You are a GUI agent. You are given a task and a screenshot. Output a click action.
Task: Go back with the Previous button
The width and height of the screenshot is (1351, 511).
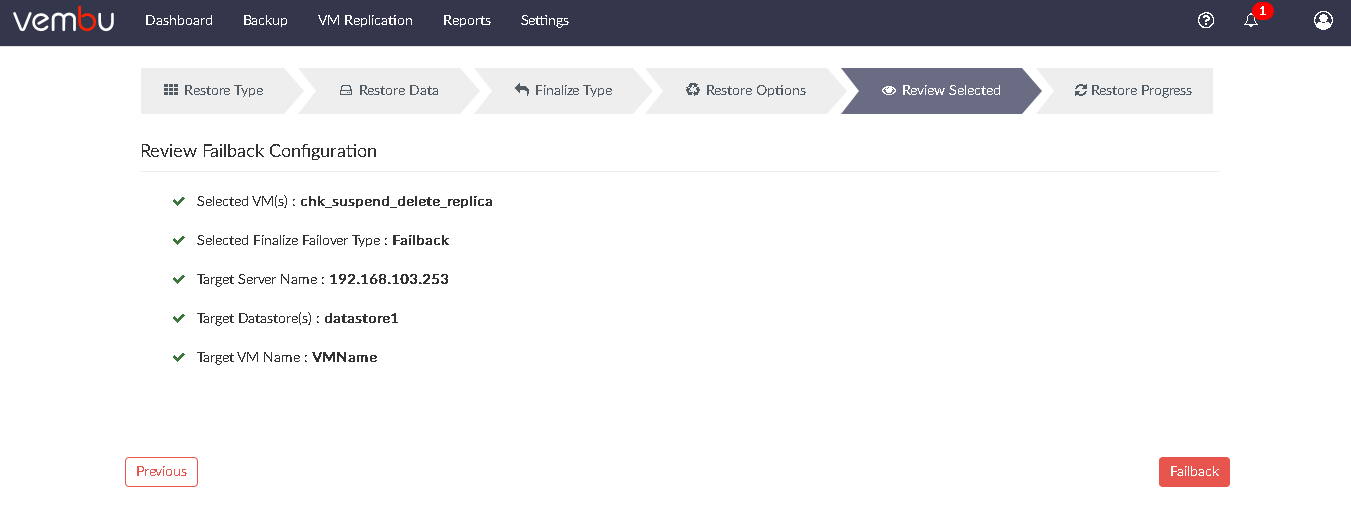pyautogui.click(x=161, y=472)
